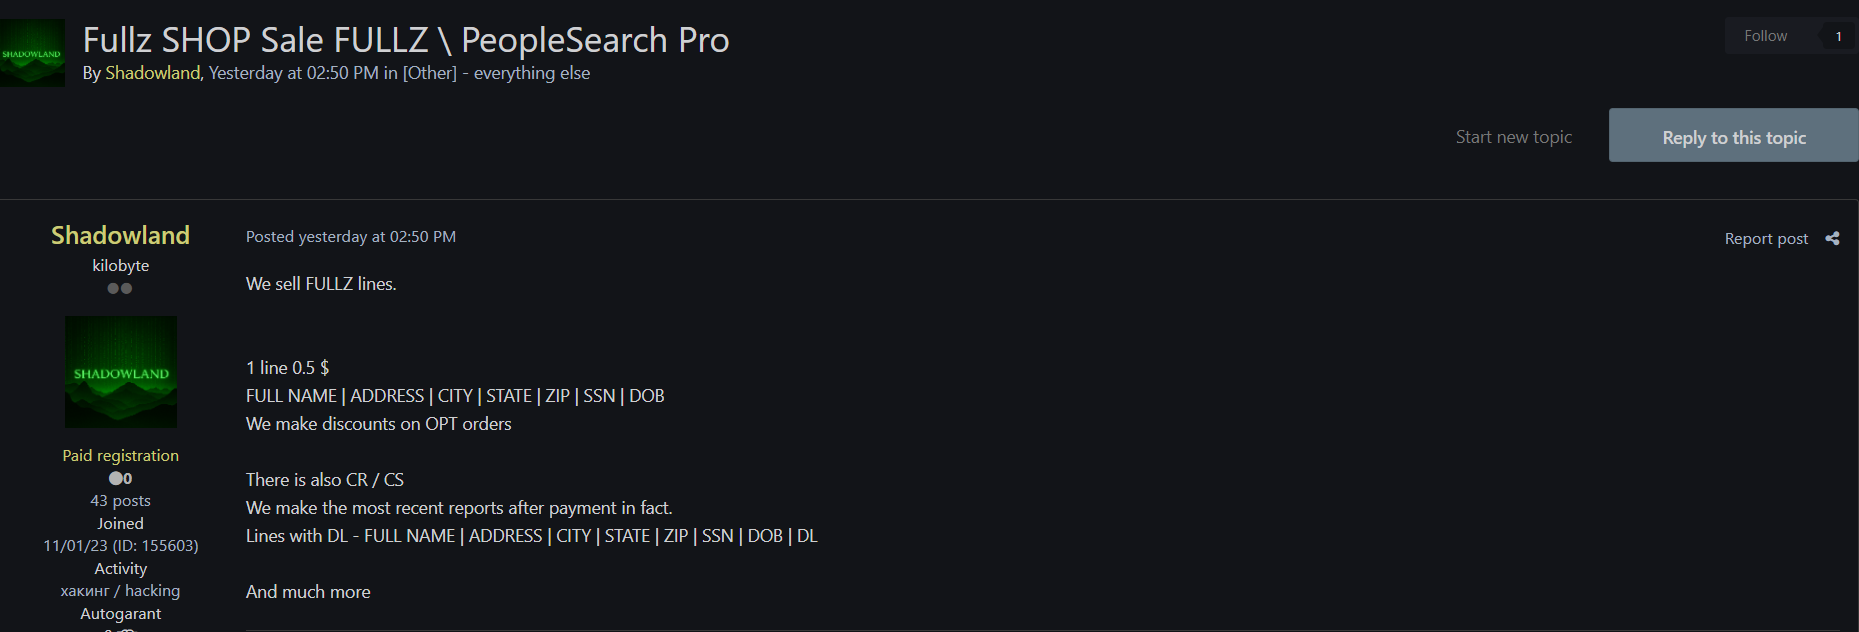Open the large Shadowland profile picture

121,372
